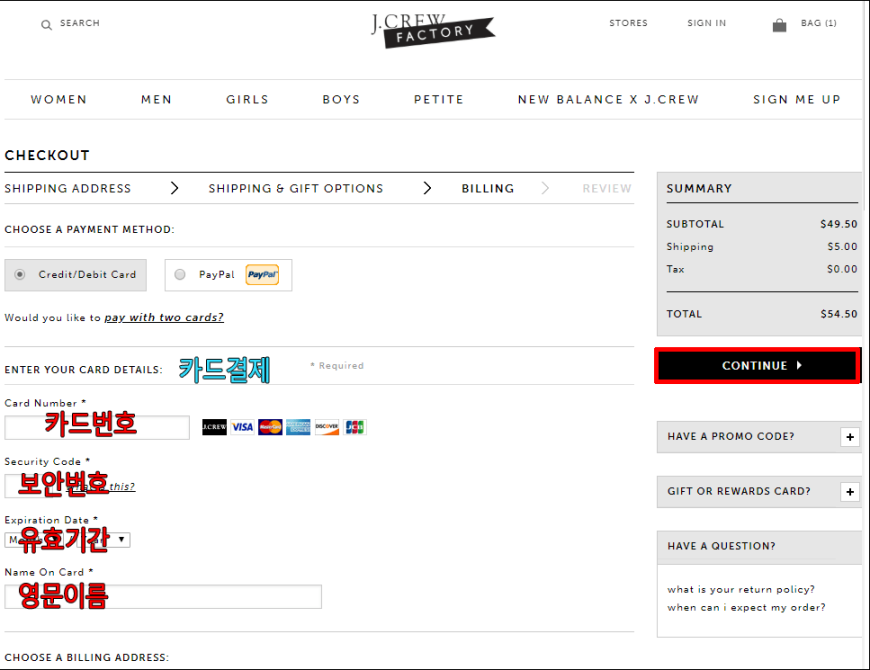This screenshot has height=670, width=870.
Task: Click the Sign In link
Action: pos(706,23)
